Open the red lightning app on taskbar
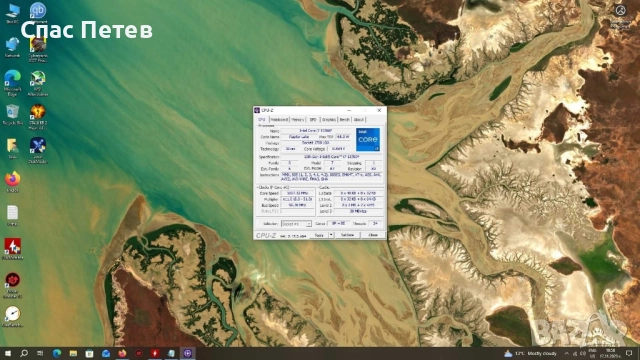640x360 pixels. click(x=155, y=353)
